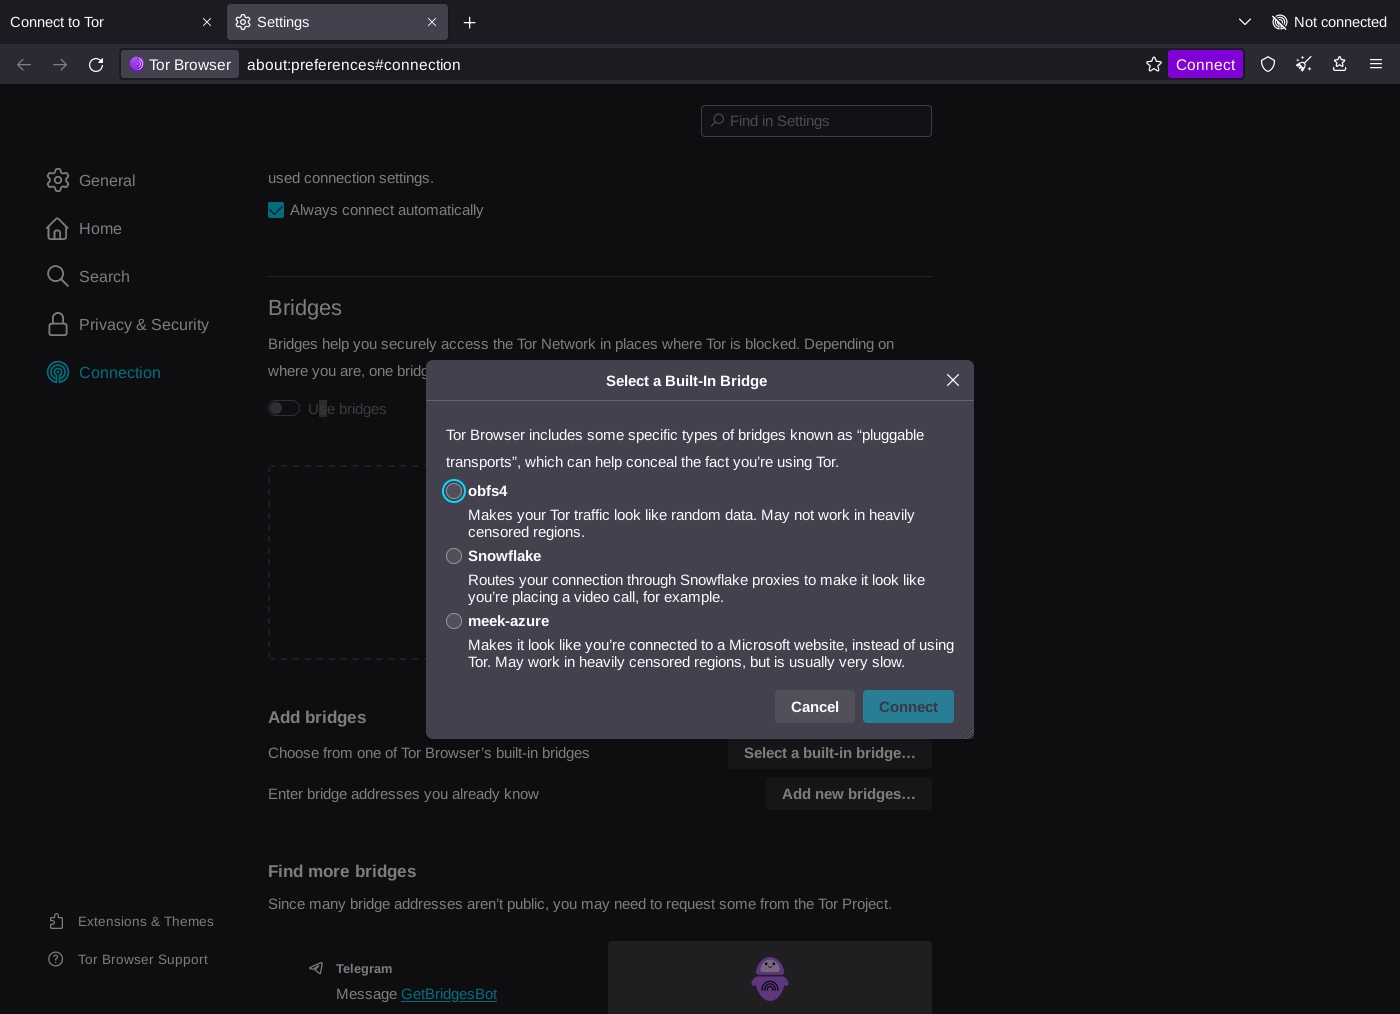Viewport: 1400px width, 1014px height.
Task: Click the Find in Settings search field
Action: (816, 121)
